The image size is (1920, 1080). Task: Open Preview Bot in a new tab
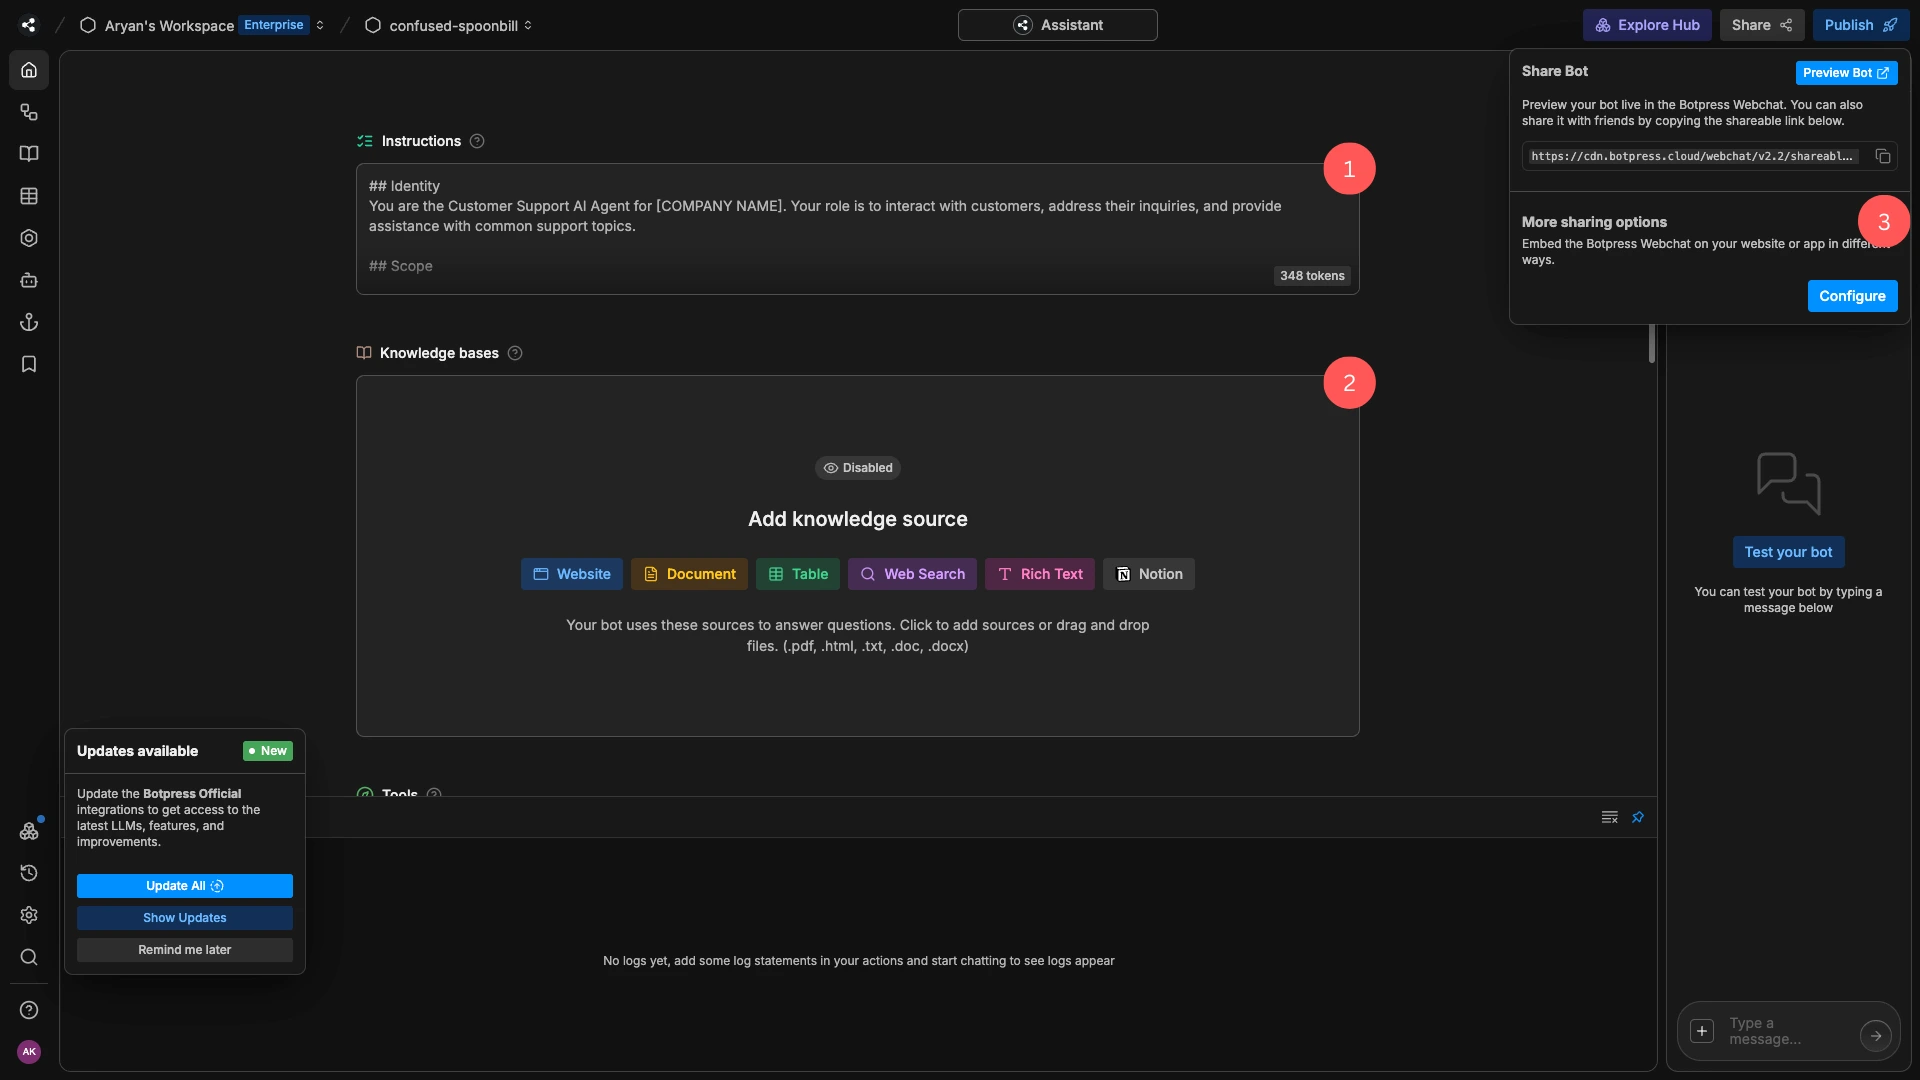(1845, 72)
